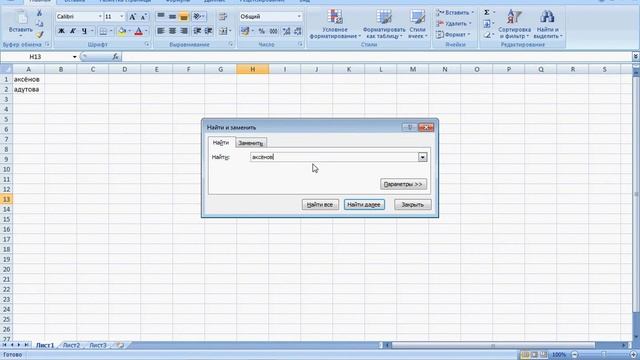Click the Fill down icon
The image size is (640, 360).
(x=487, y=24)
